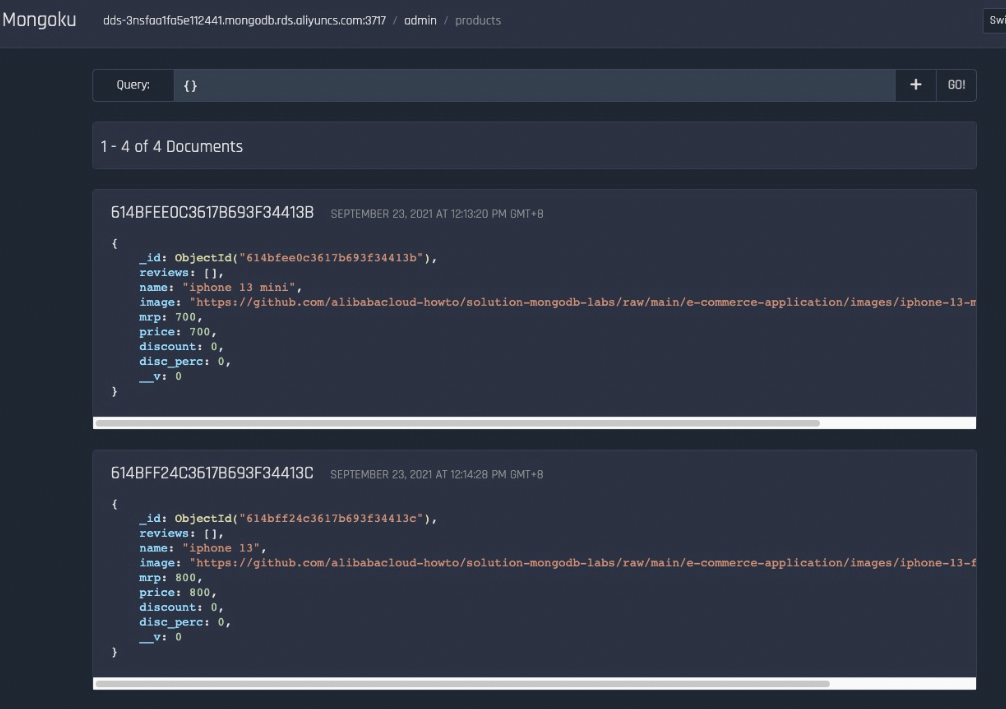This screenshot has height=709, width=1006.
Task: Click "disc_perc: 0" in the iphone 13 document
Action: (x=185, y=622)
